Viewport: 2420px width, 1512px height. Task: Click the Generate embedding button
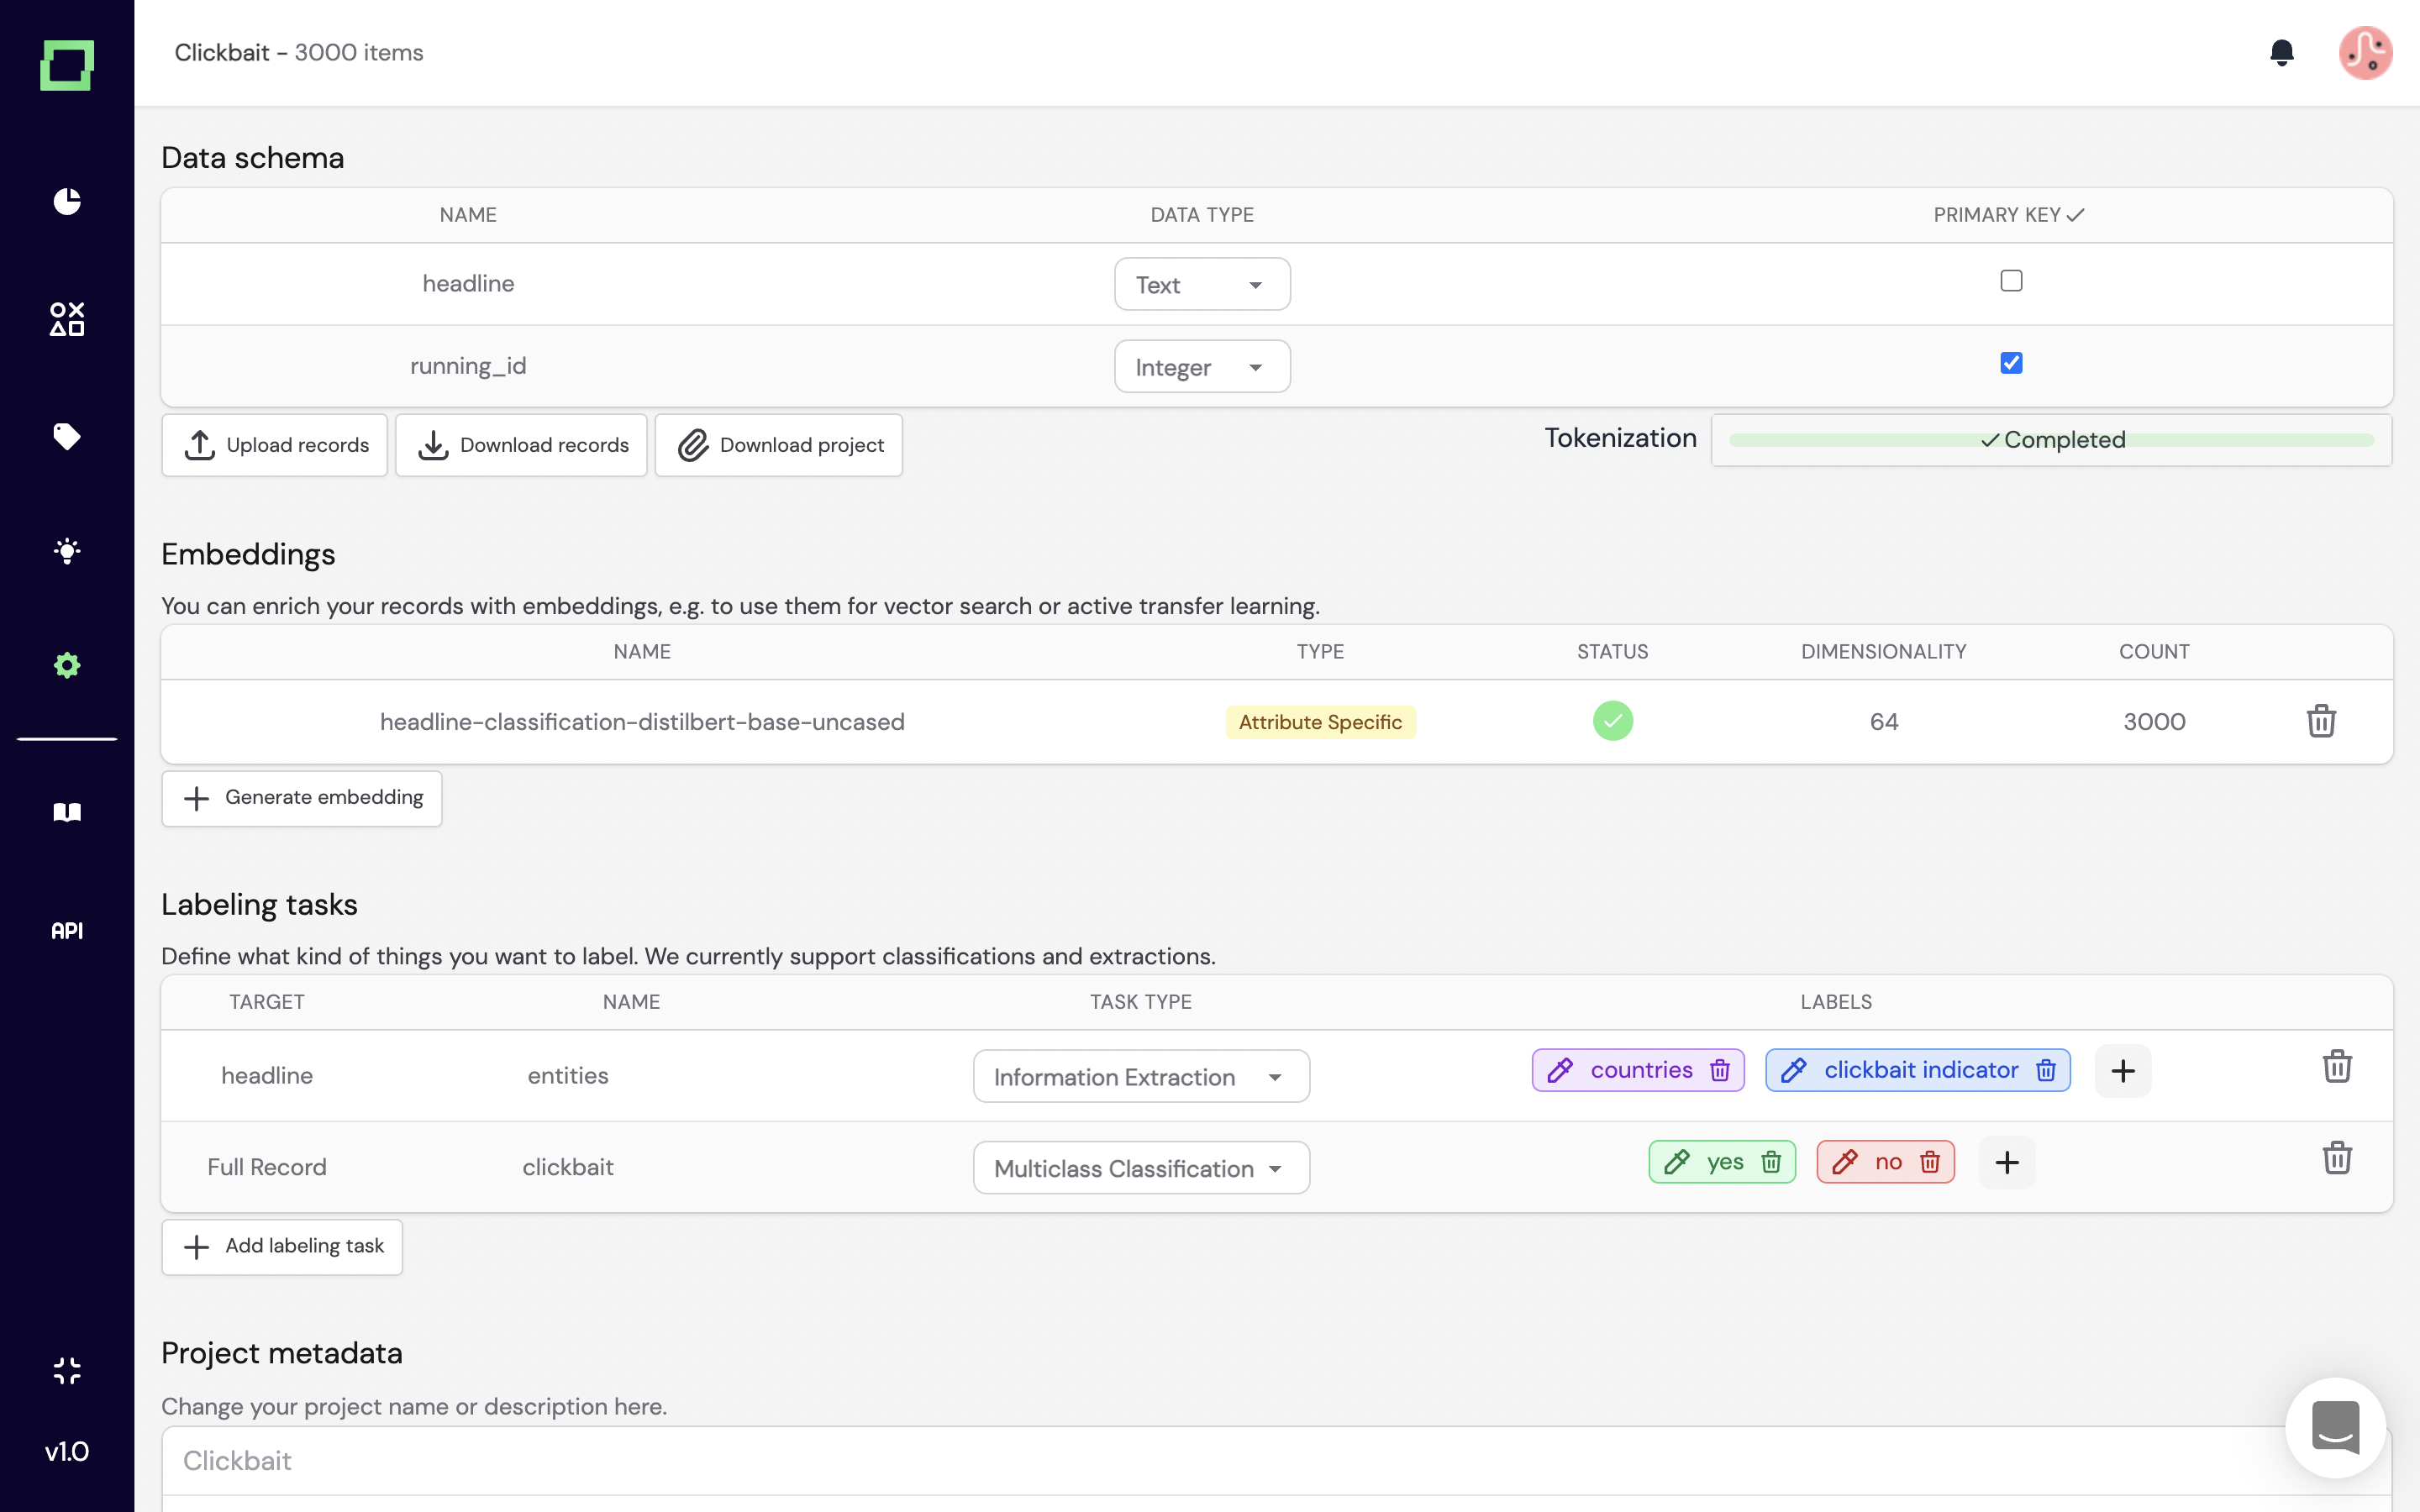coord(302,797)
